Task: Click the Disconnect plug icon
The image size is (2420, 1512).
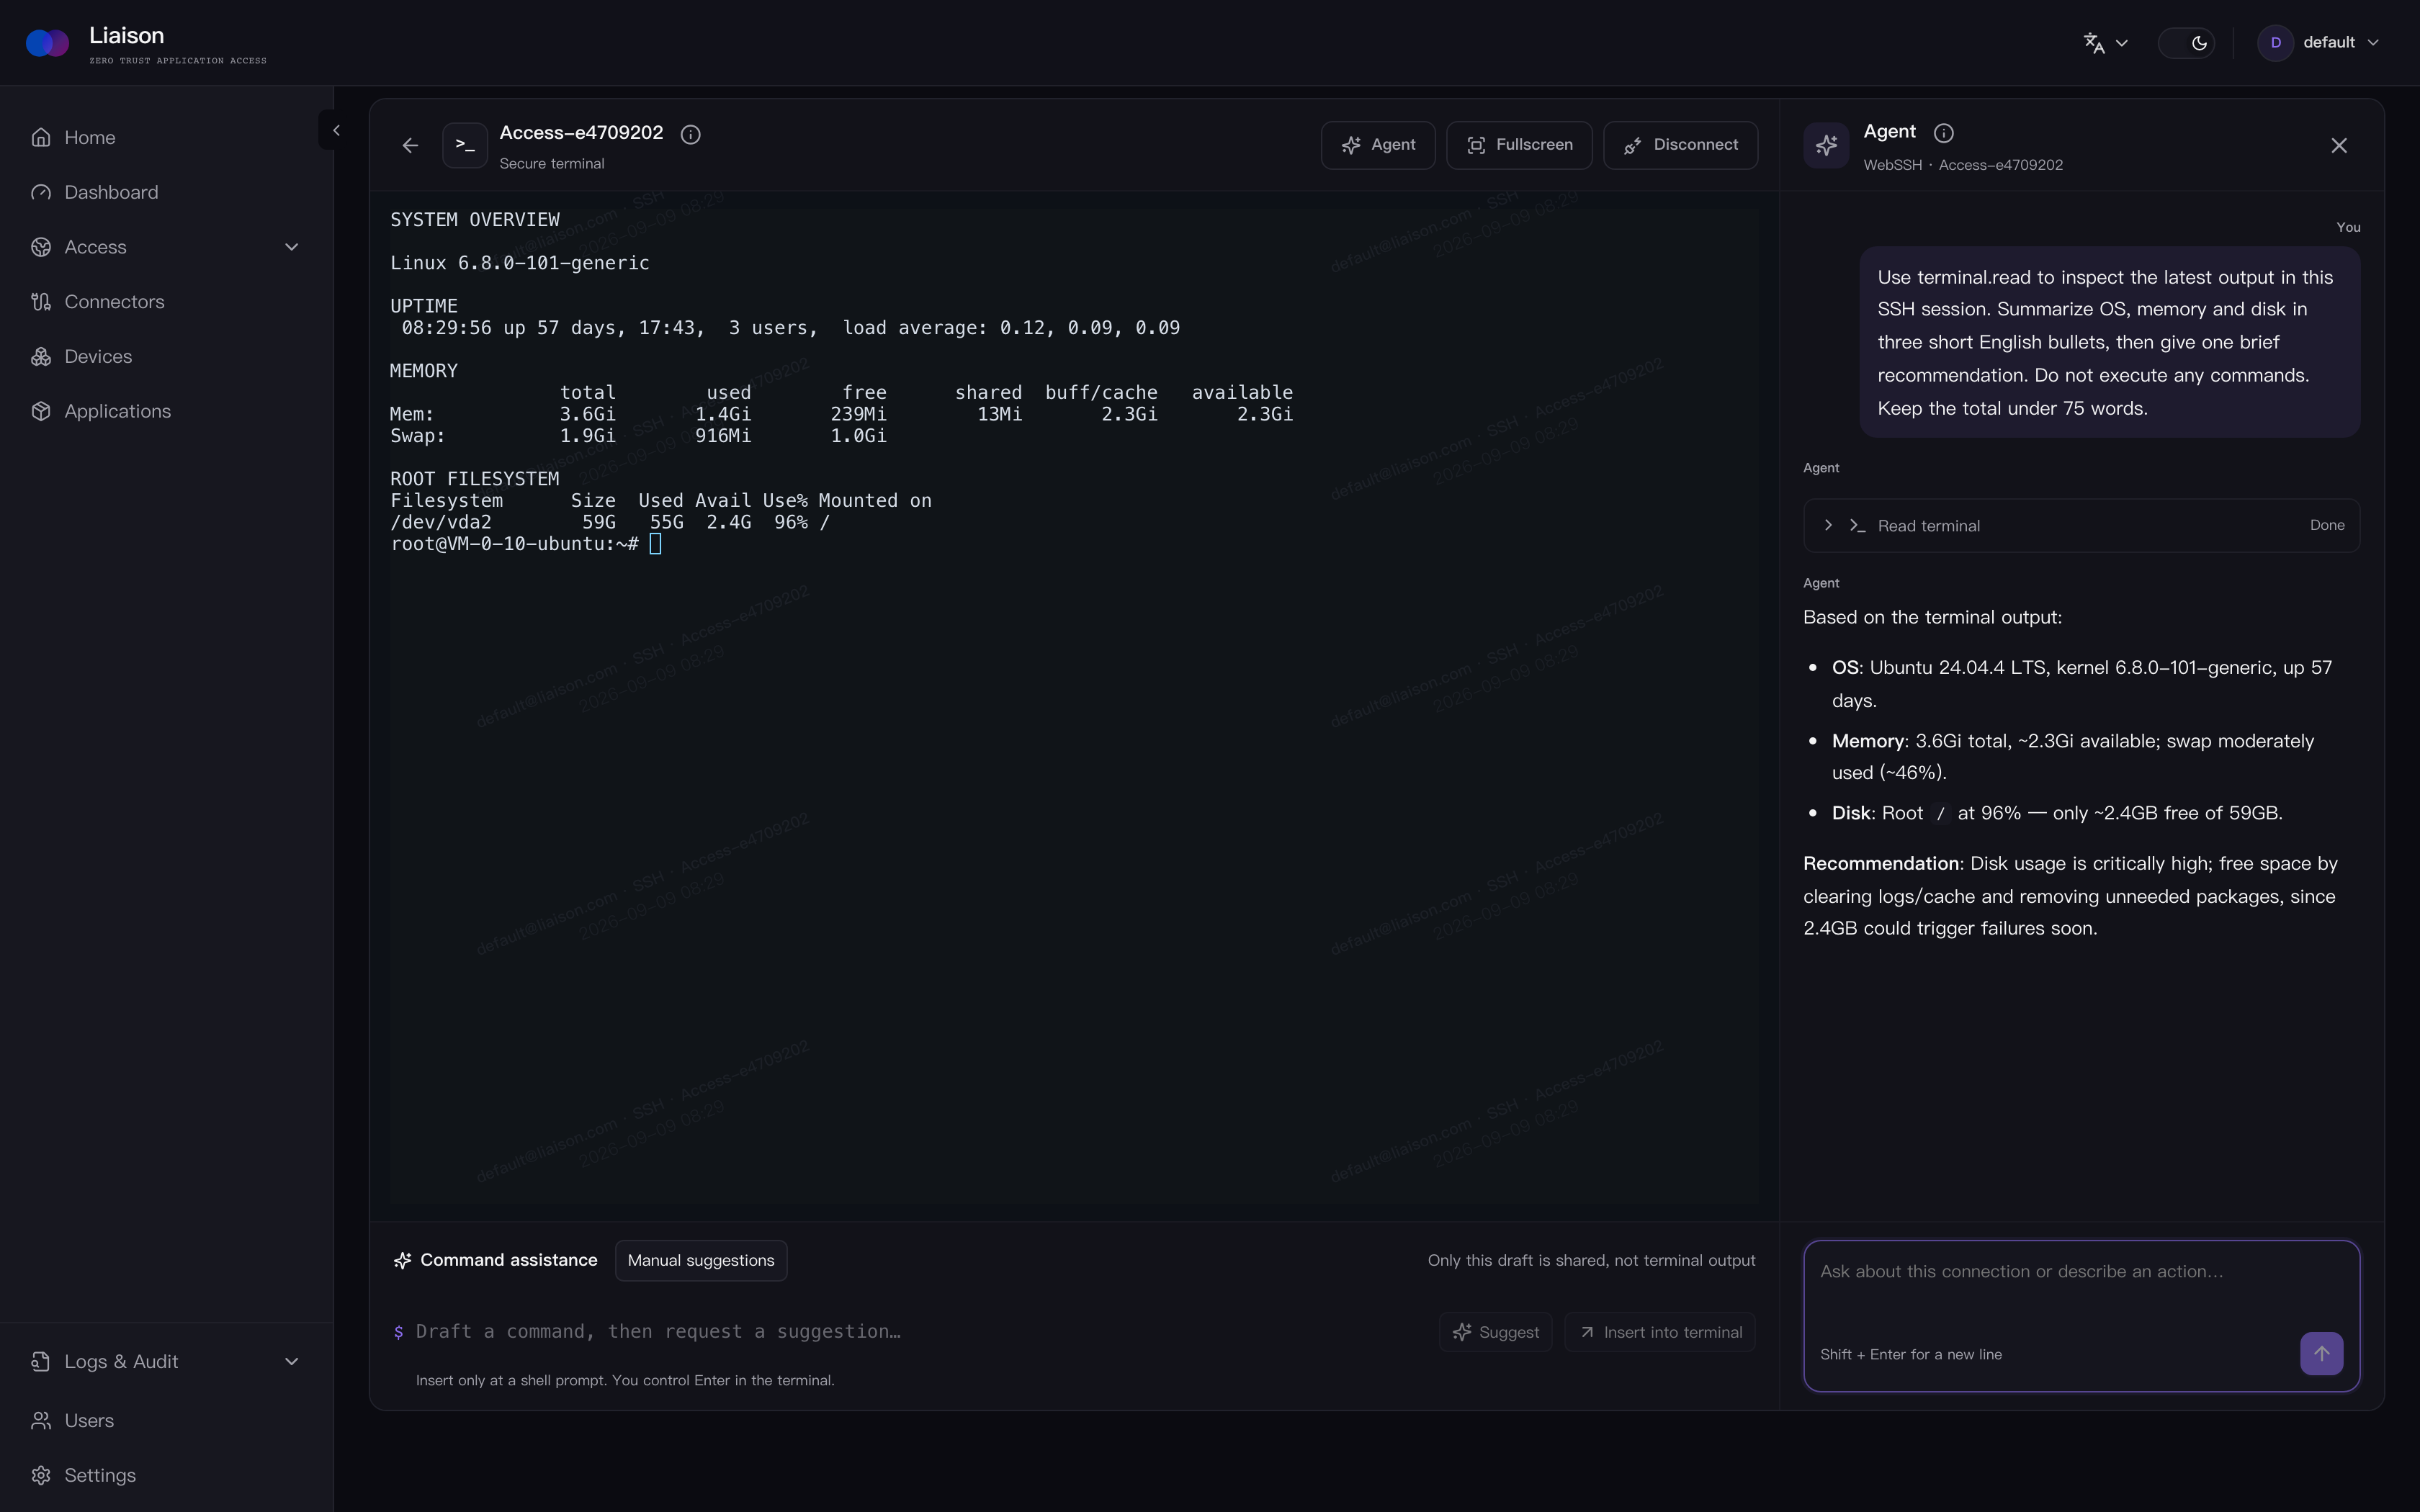Action: (x=1632, y=146)
